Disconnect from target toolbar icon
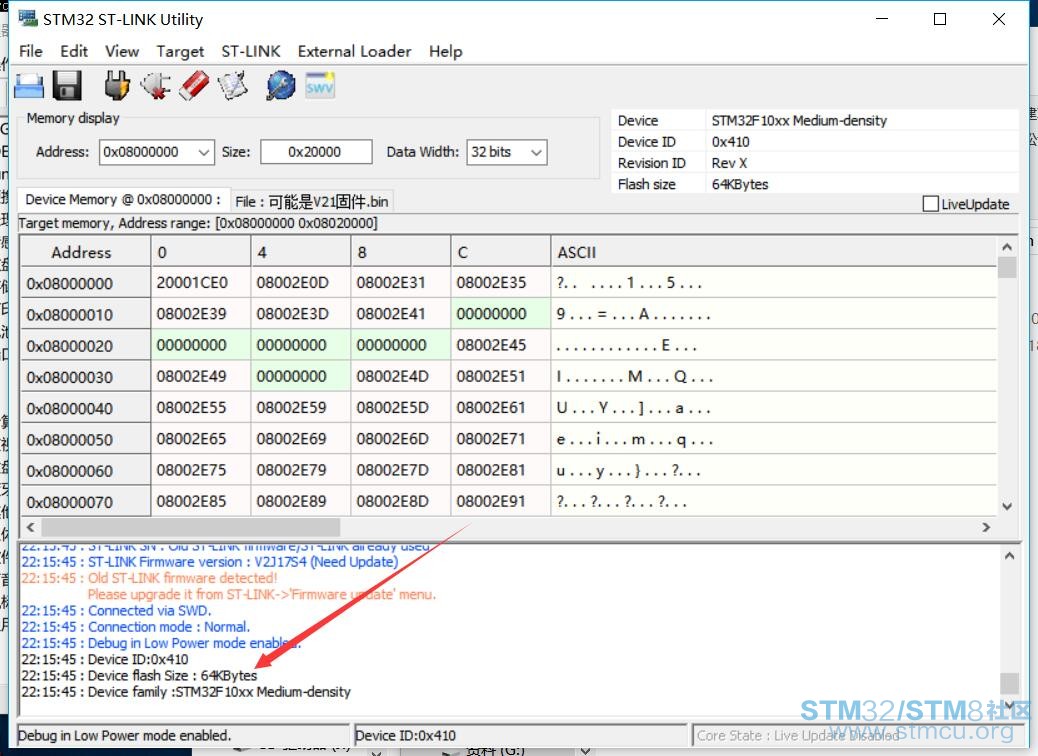The height and width of the screenshot is (756, 1038). click(156, 86)
